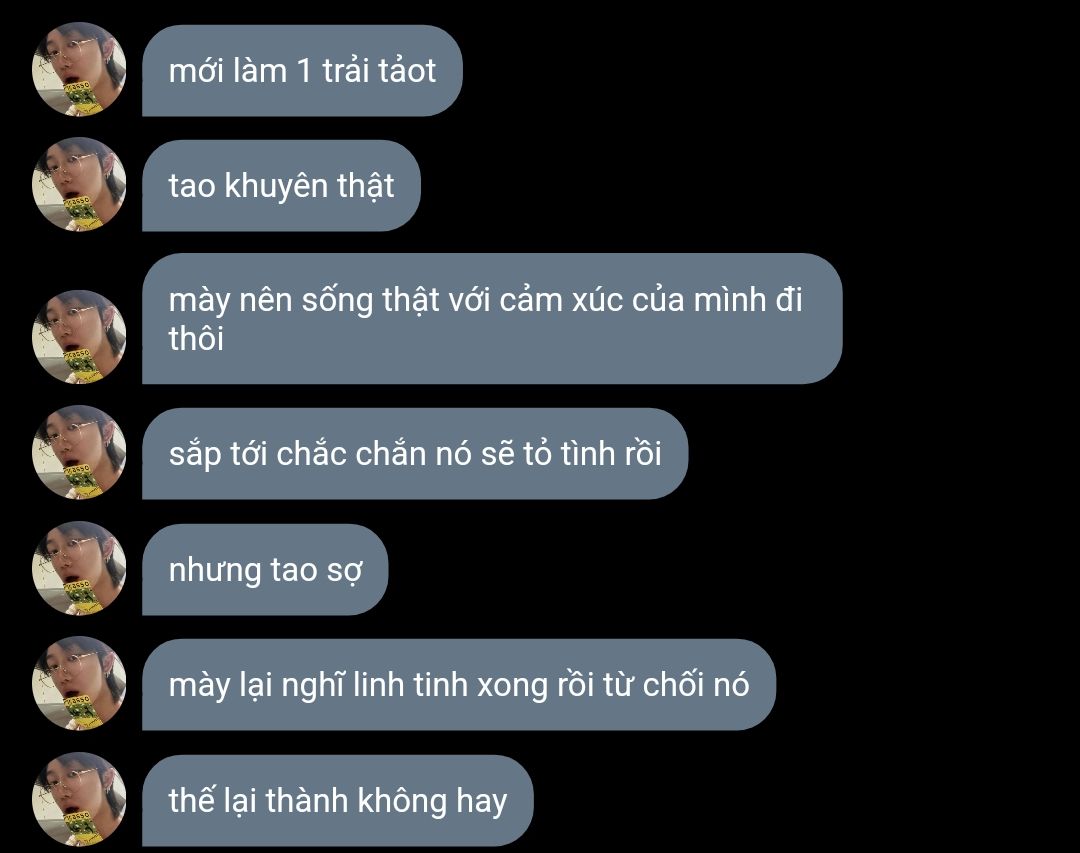
Task: Click avatar next to "sắp tới chắc chắn" message
Action: click(79, 453)
